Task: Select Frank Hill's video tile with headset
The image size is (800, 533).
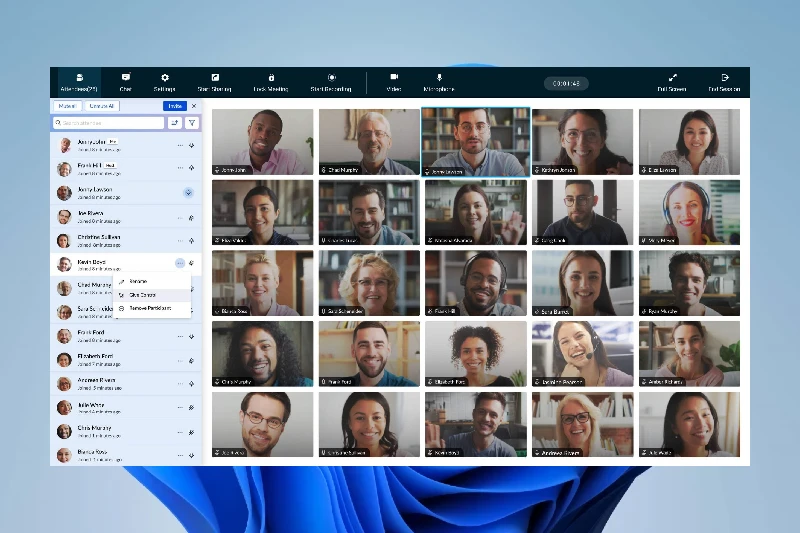Action: pos(476,283)
